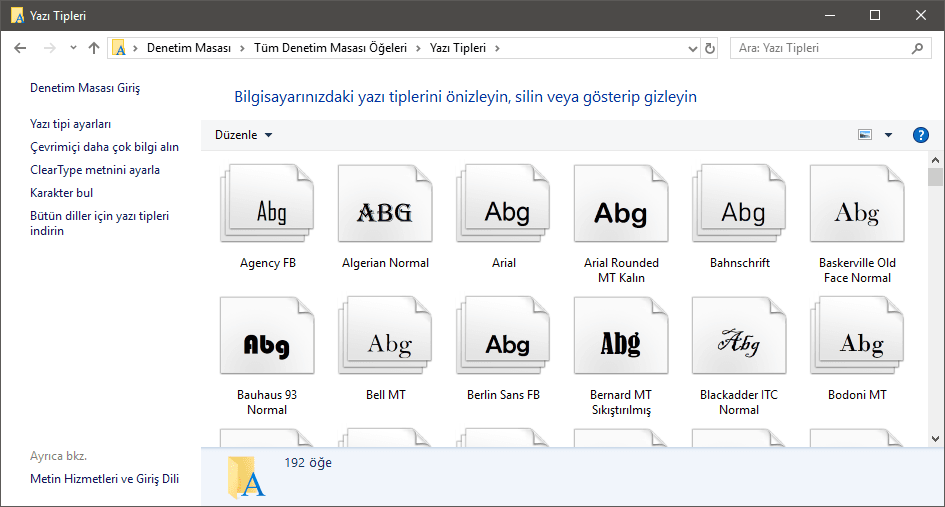Open Yazı tipi ayarları link
Screen dimensions: 945x507
coord(71,124)
